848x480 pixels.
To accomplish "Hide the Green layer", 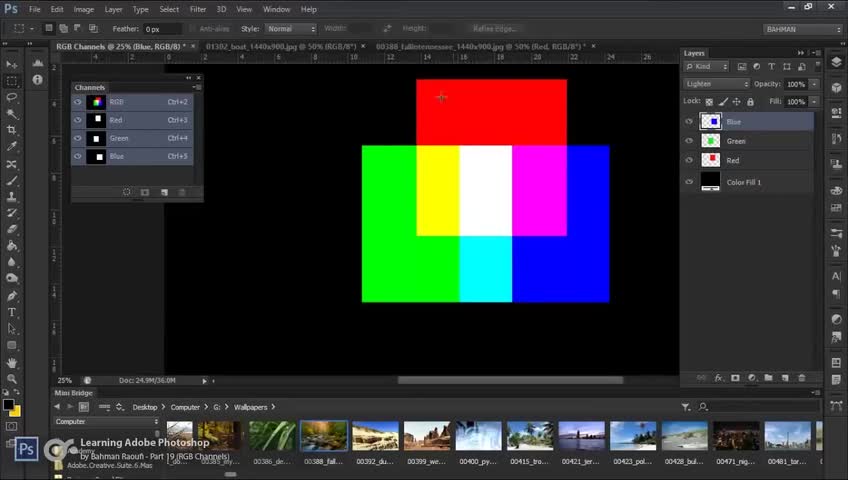I will click(x=689, y=141).
